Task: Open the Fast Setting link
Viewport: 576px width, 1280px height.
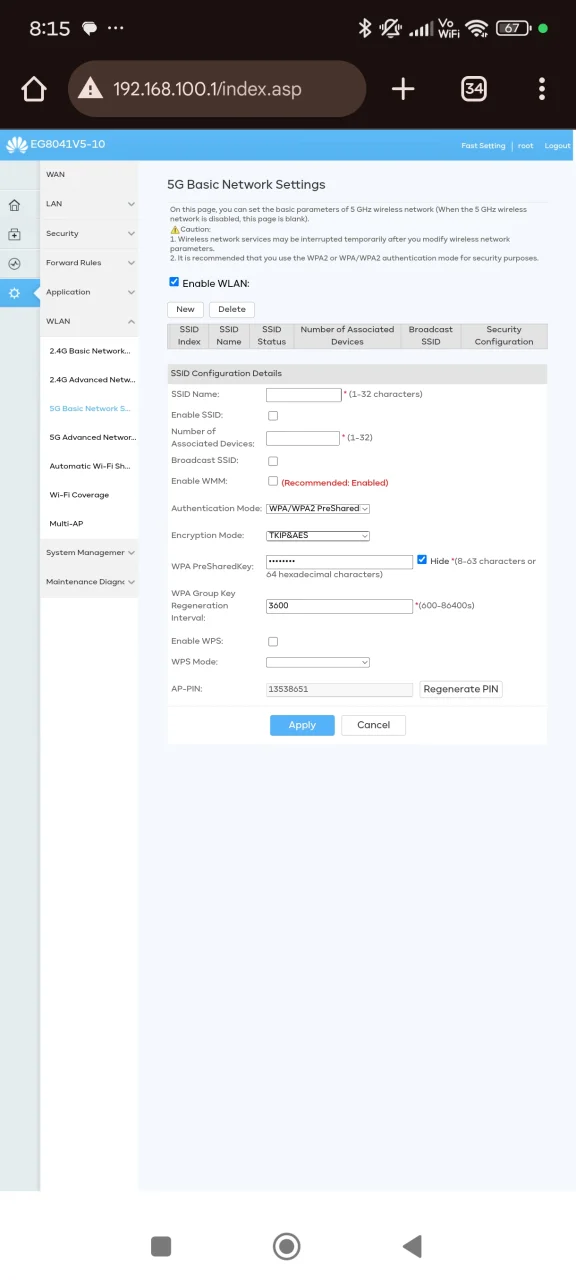Action: click(x=483, y=146)
